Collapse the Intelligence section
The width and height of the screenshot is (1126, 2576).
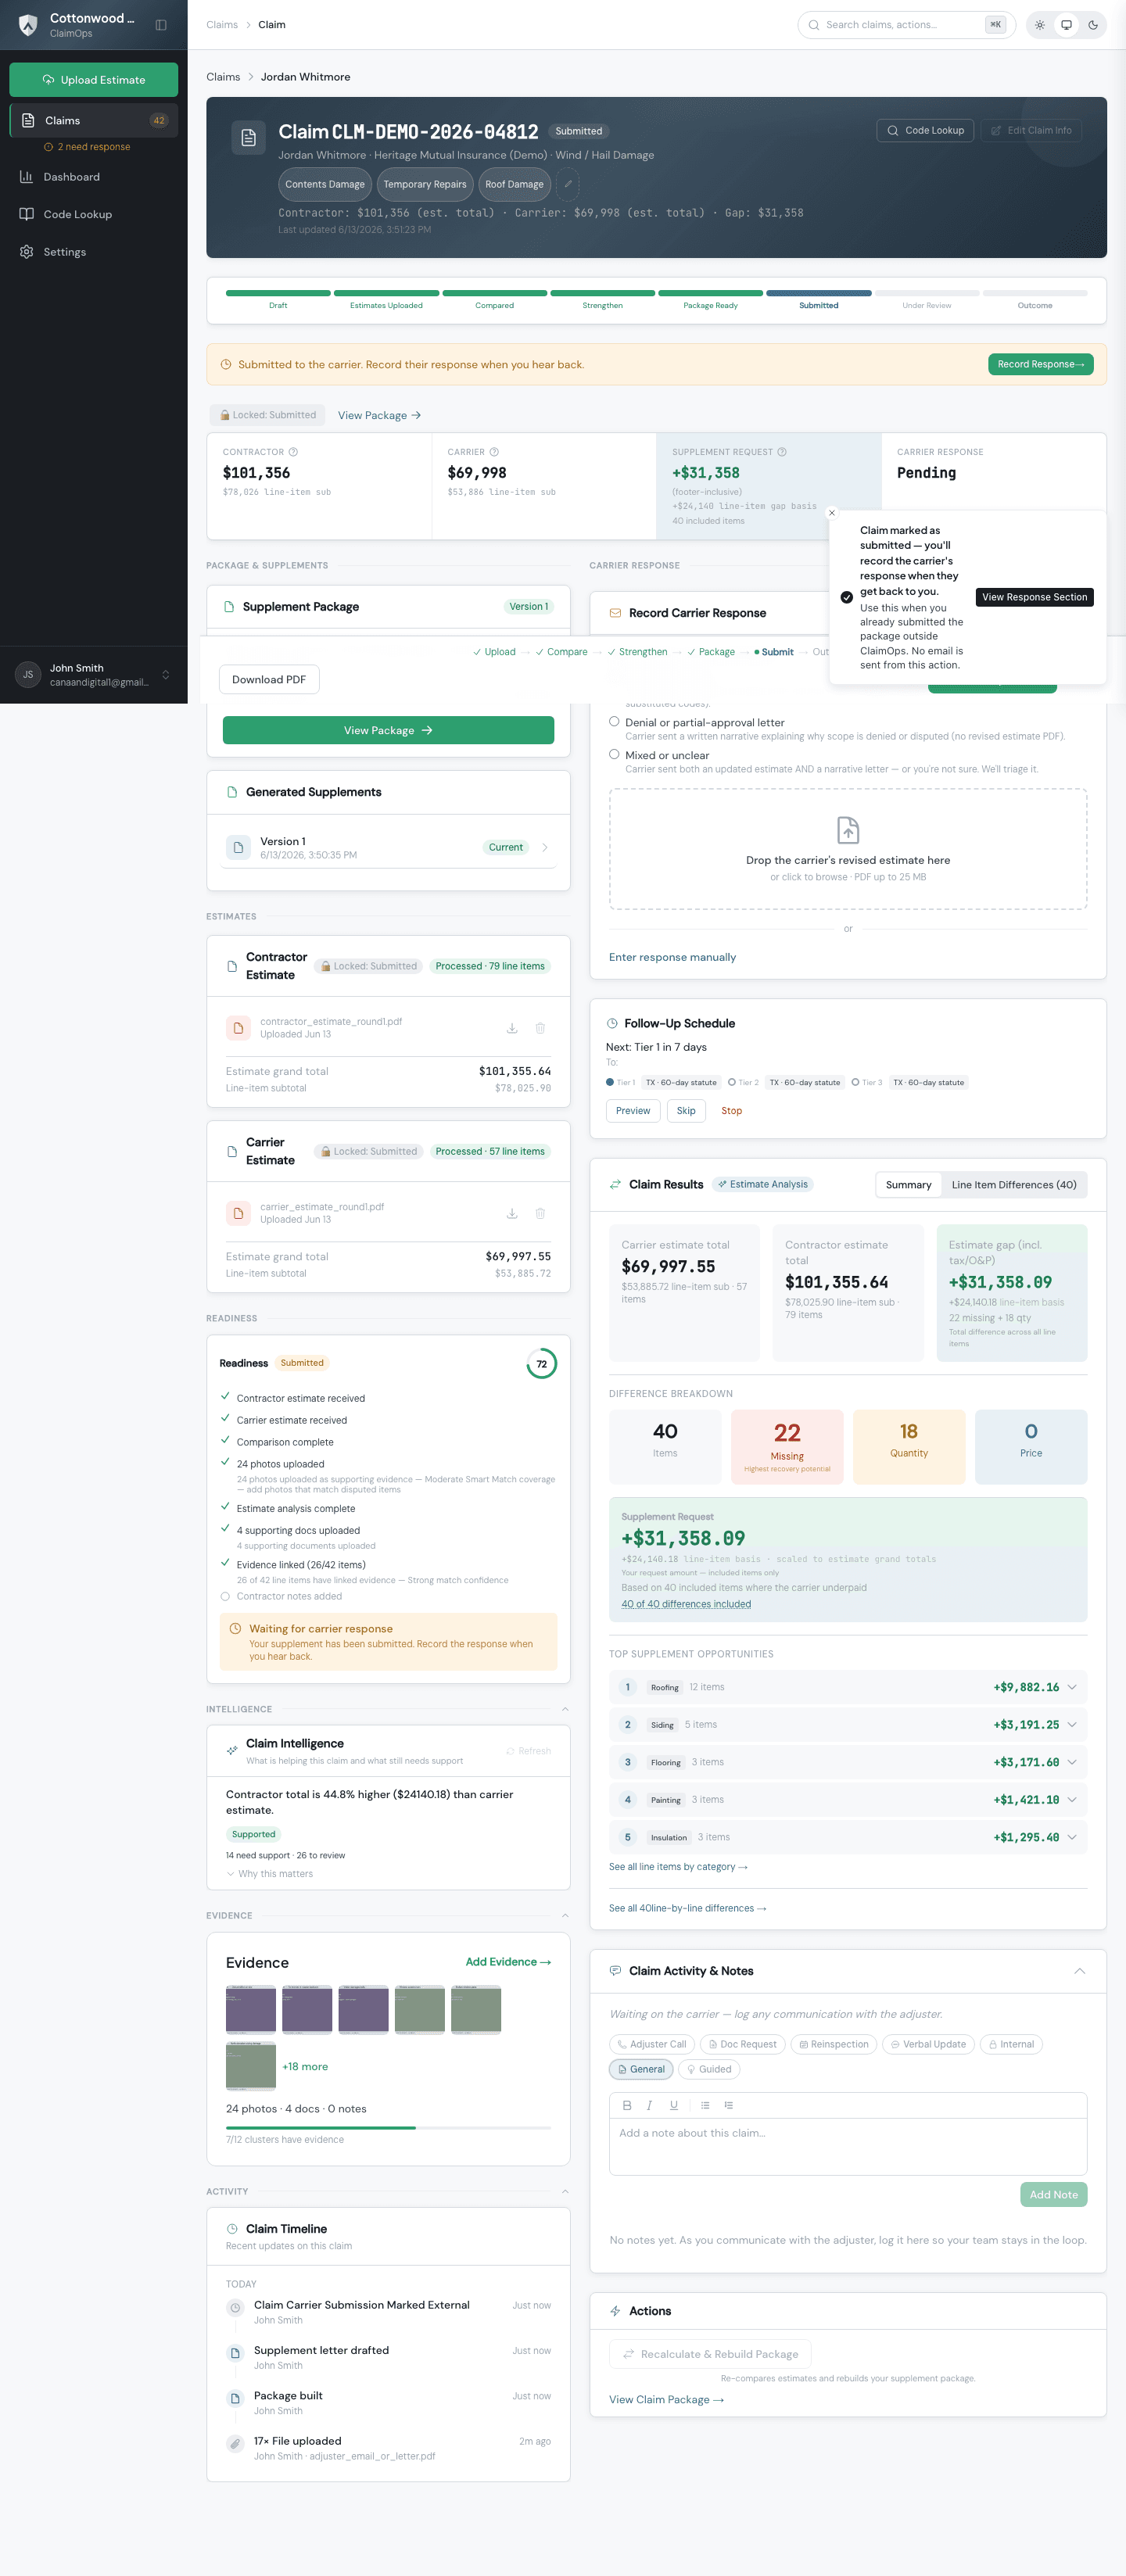point(565,1709)
